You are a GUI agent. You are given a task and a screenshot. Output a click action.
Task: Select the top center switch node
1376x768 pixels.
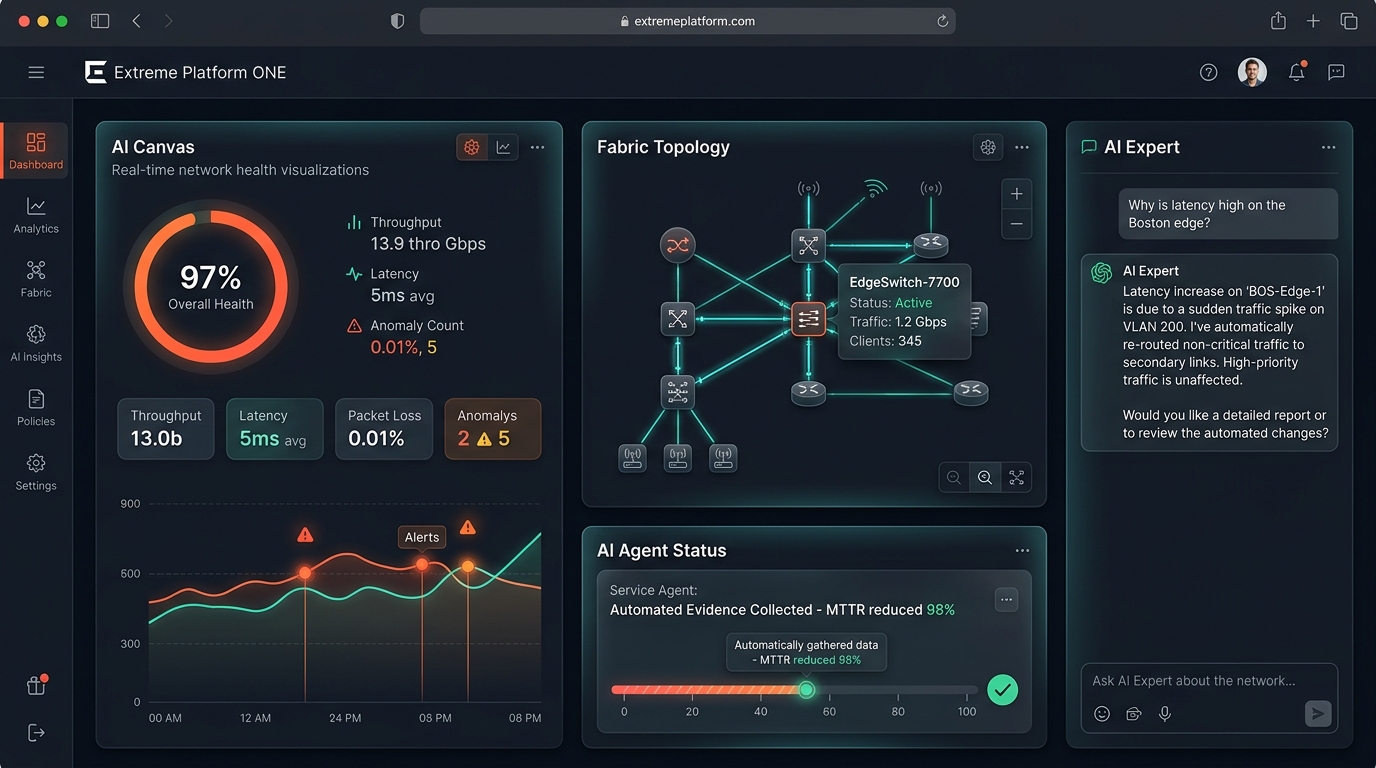[x=808, y=245]
